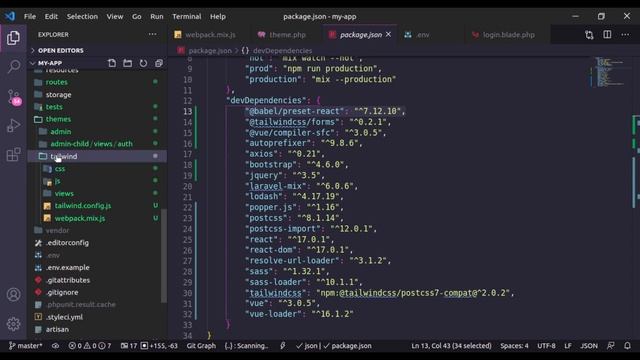Image resolution: width=640 pixels, height=360 pixels.
Task: Open webpack.mix.js in file tree
Action: [x=97, y=218]
